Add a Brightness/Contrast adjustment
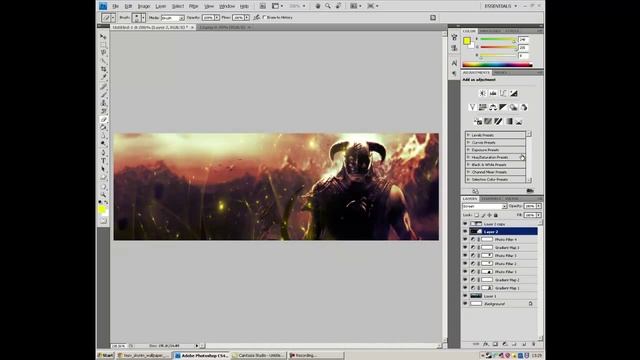Viewport: 640px width, 360px height. (482, 93)
